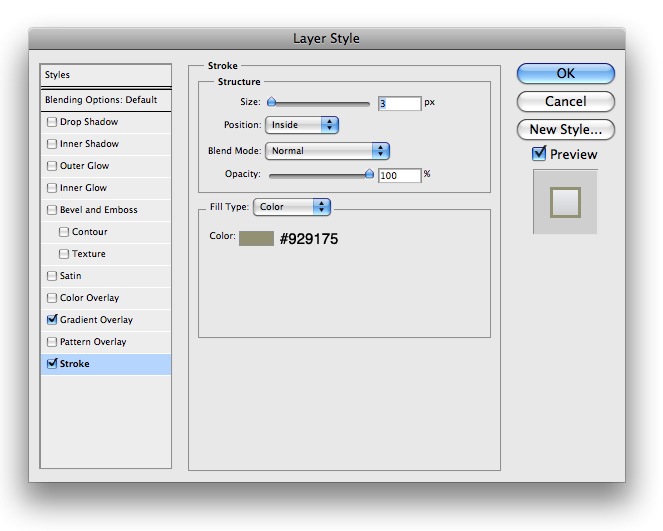Enable the Contour checkbox

[x=63, y=232]
